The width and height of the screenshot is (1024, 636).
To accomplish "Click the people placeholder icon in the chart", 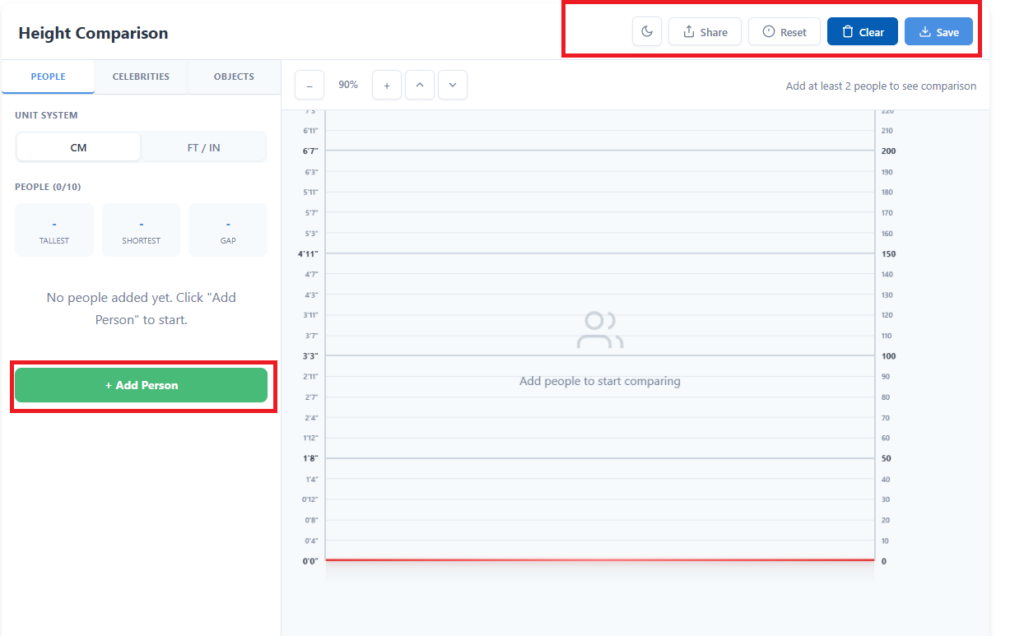I will (599, 330).
